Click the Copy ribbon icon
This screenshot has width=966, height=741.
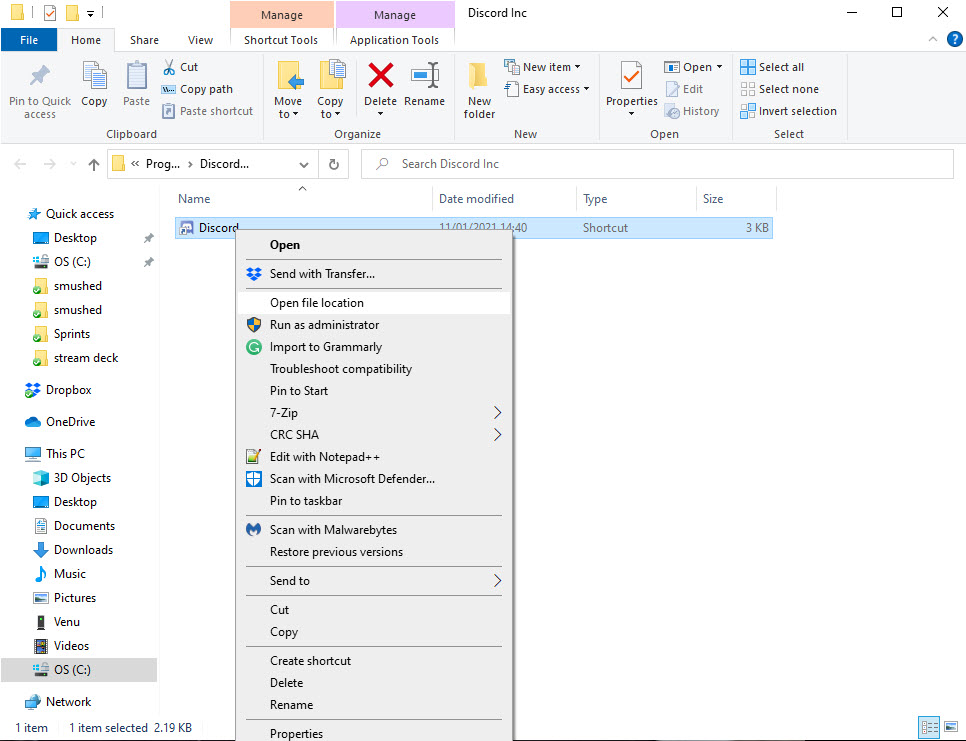coord(94,76)
